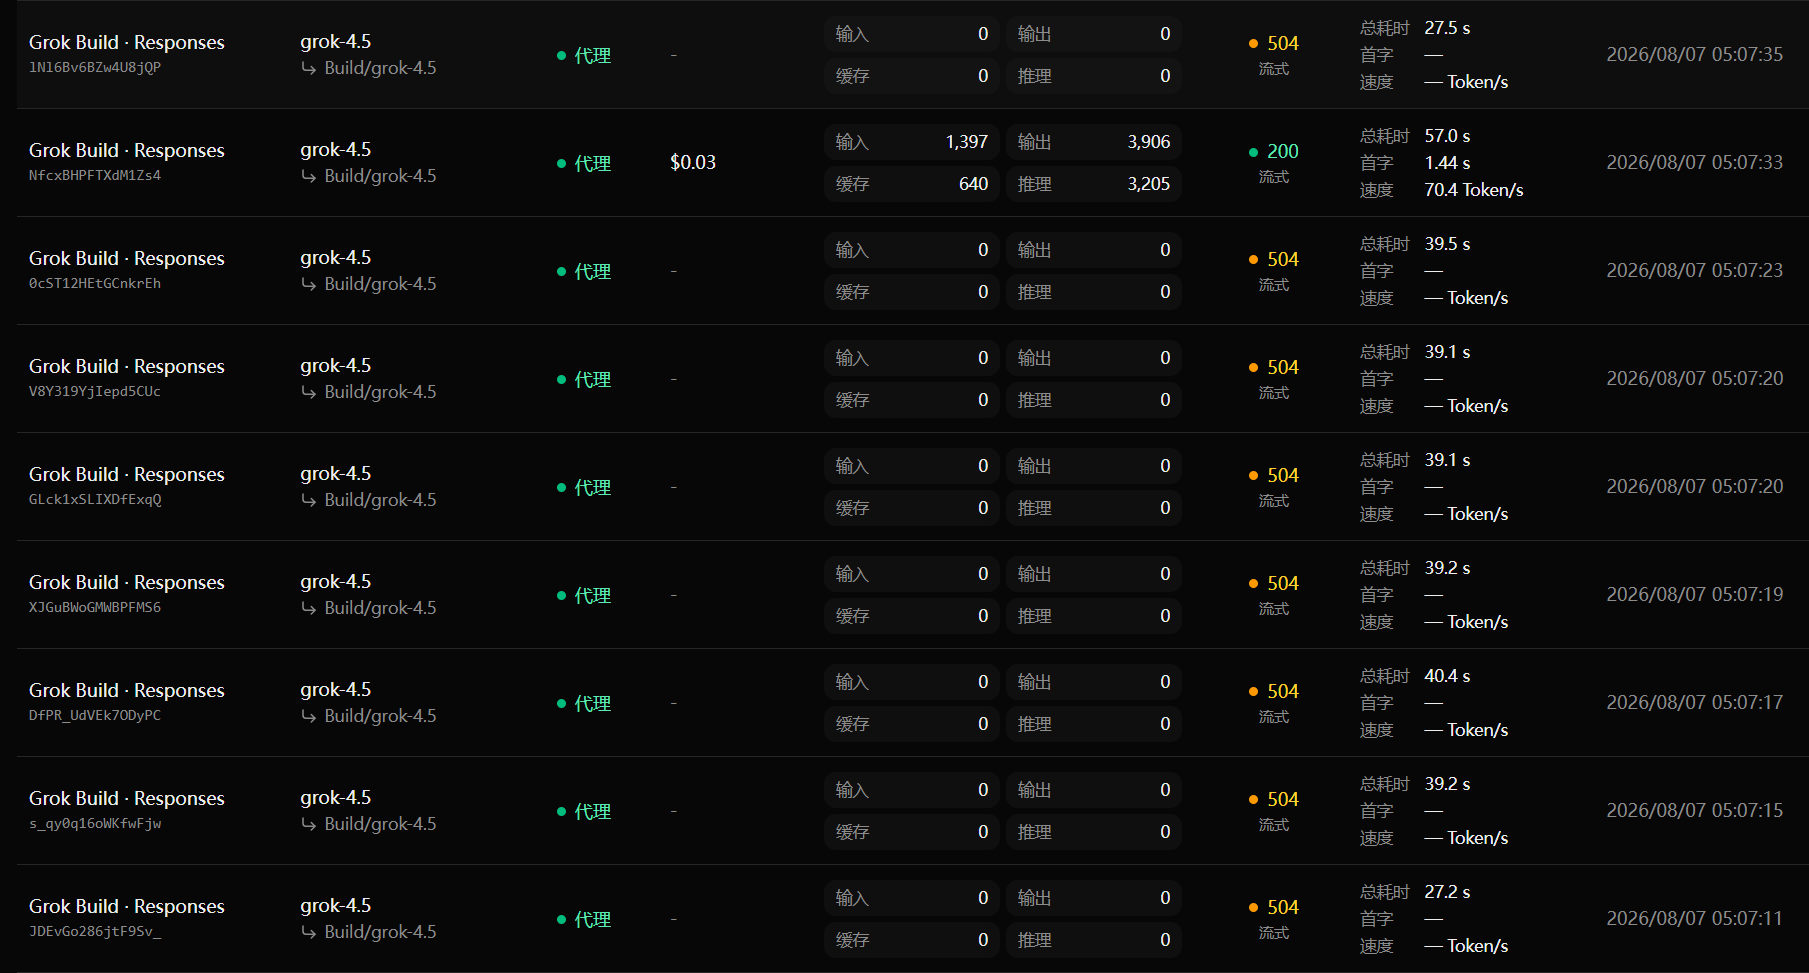Click the green dot before 代理 in the 05:07:17 row

click(x=562, y=704)
